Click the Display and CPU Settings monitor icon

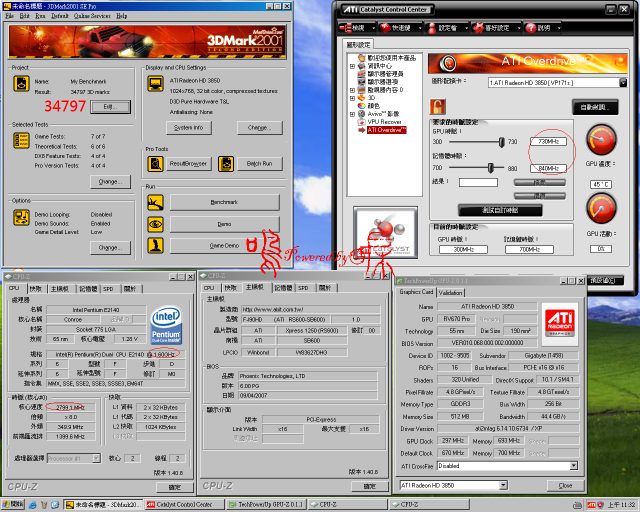(x=156, y=83)
